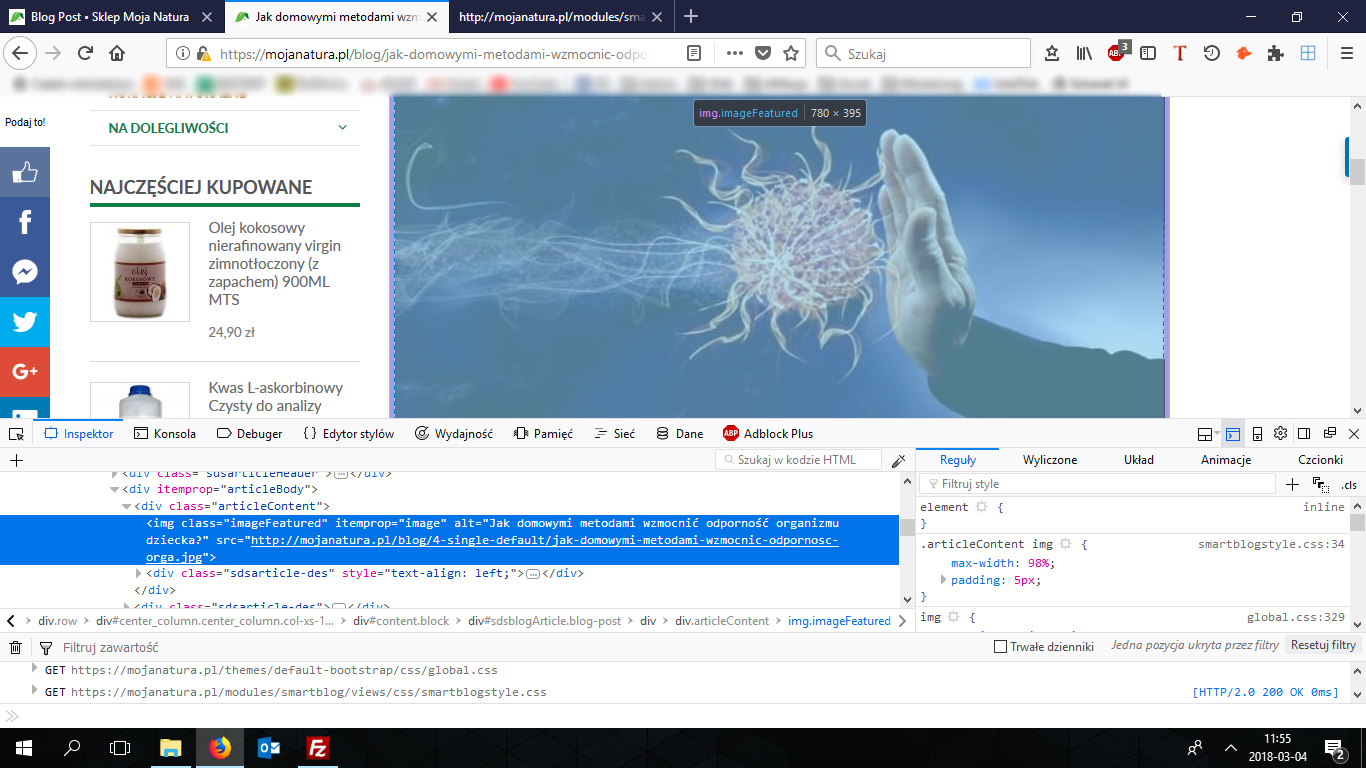Image resolution: width=1366 pixels, height=768 pixels.
Task: Open Kwas L-askorbinowy product link
Action: (276, 397)
